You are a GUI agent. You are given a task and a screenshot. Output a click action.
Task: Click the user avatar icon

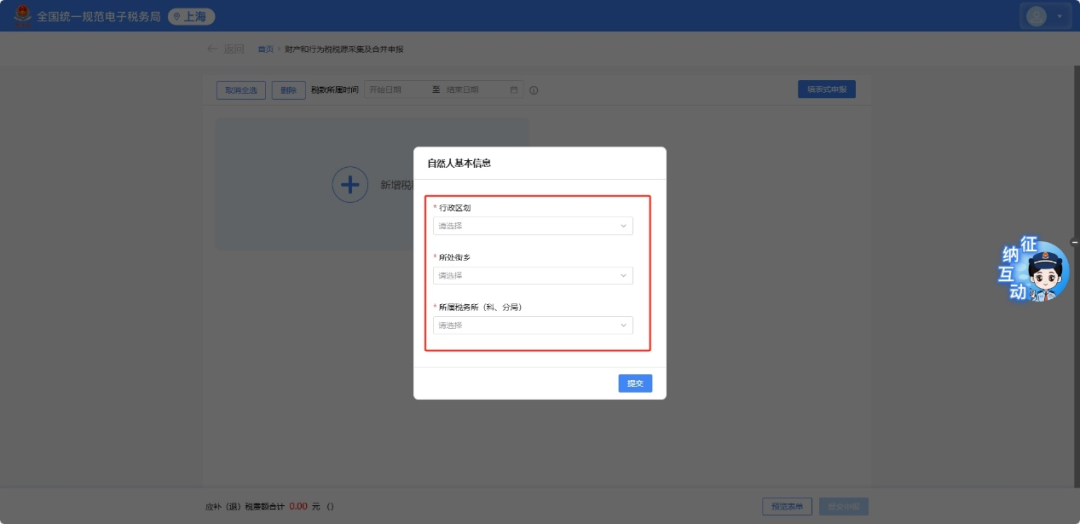(x=1037, y=16)
